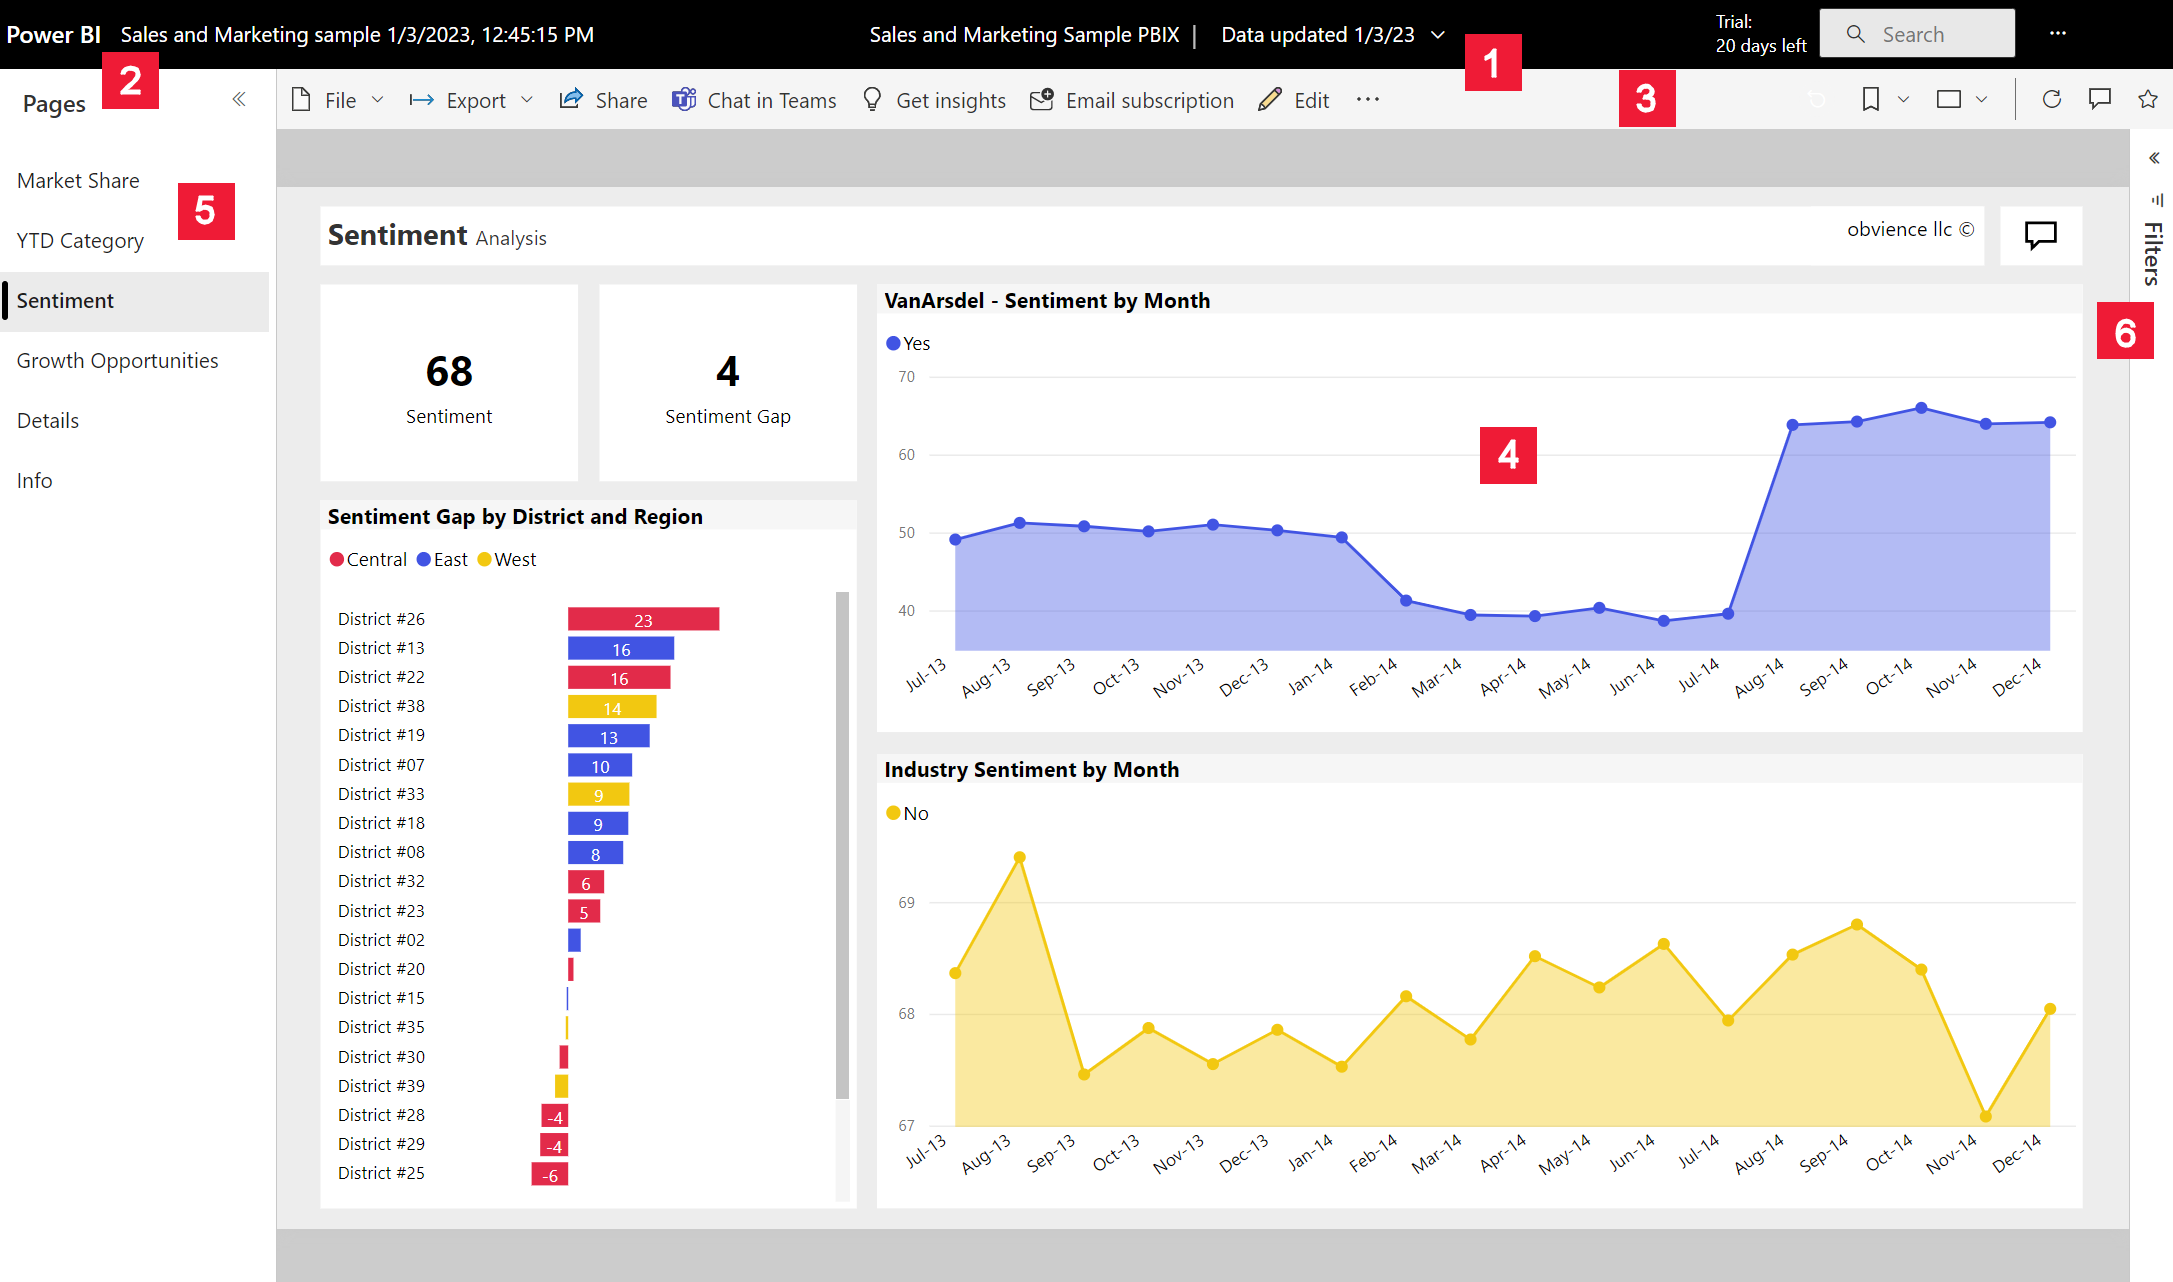
Task: Open the Market Share page
Action: (x=78, y=181)
